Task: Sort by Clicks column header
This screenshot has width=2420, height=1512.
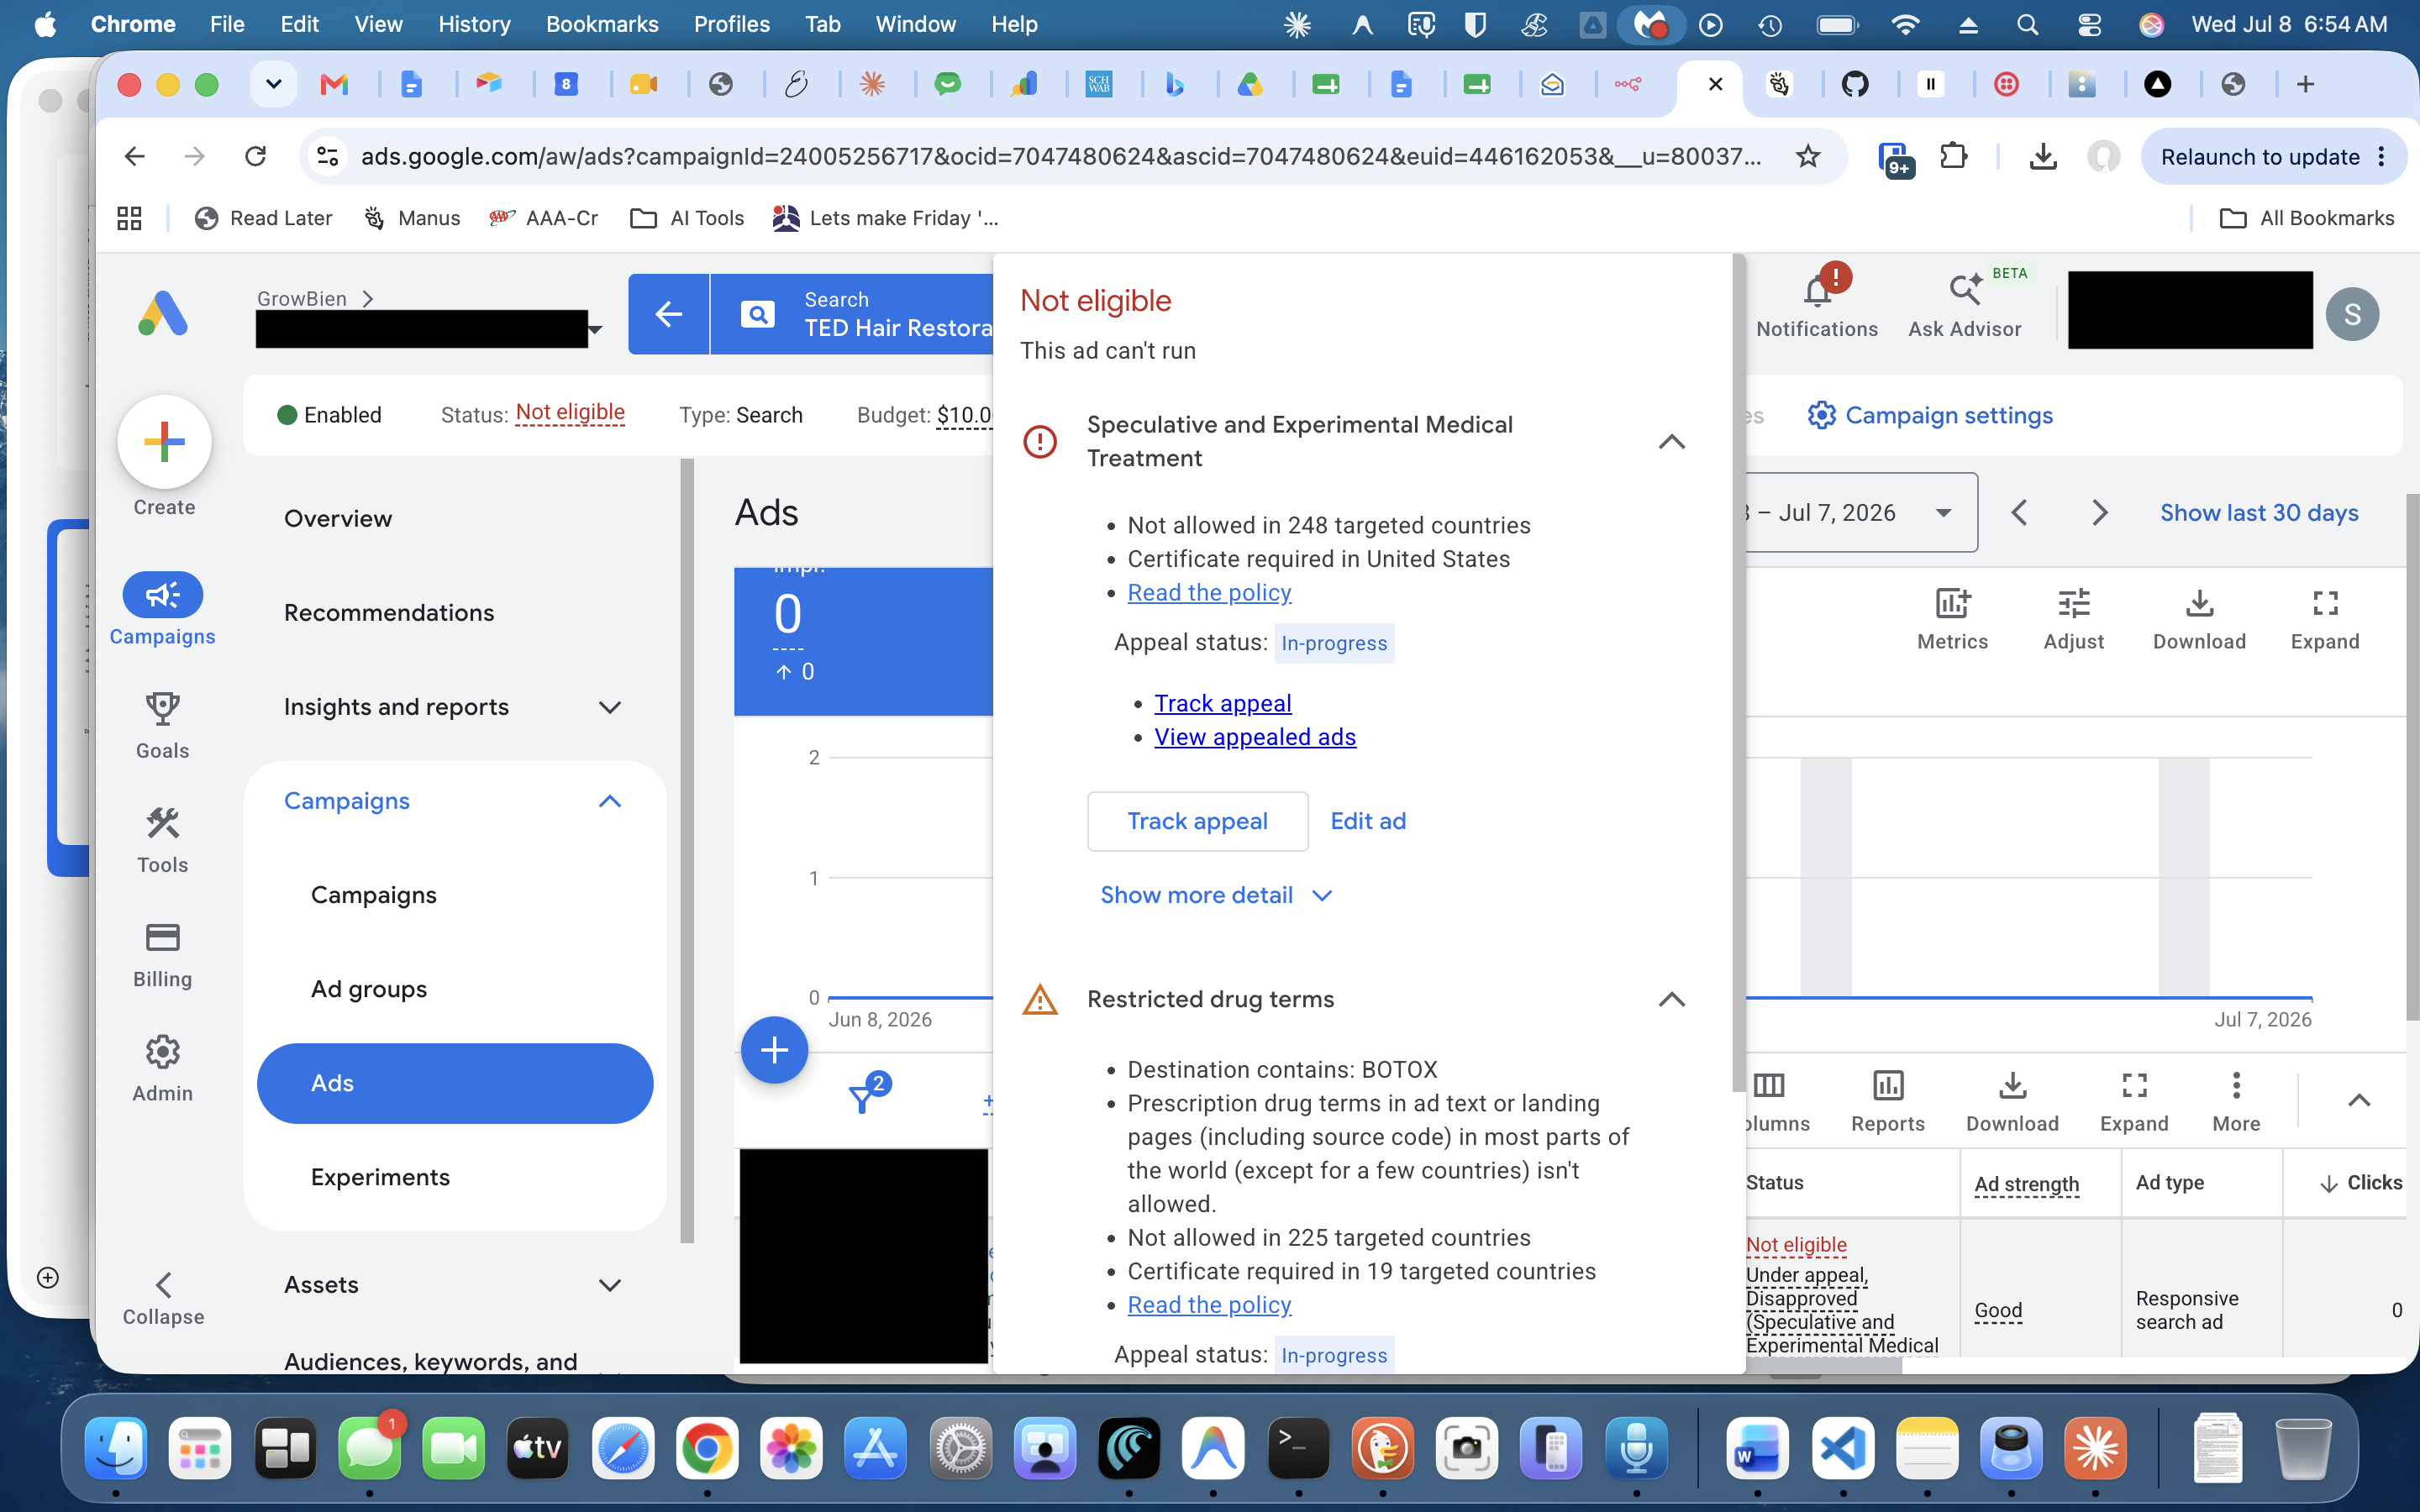Action: coord(2360,1183)
